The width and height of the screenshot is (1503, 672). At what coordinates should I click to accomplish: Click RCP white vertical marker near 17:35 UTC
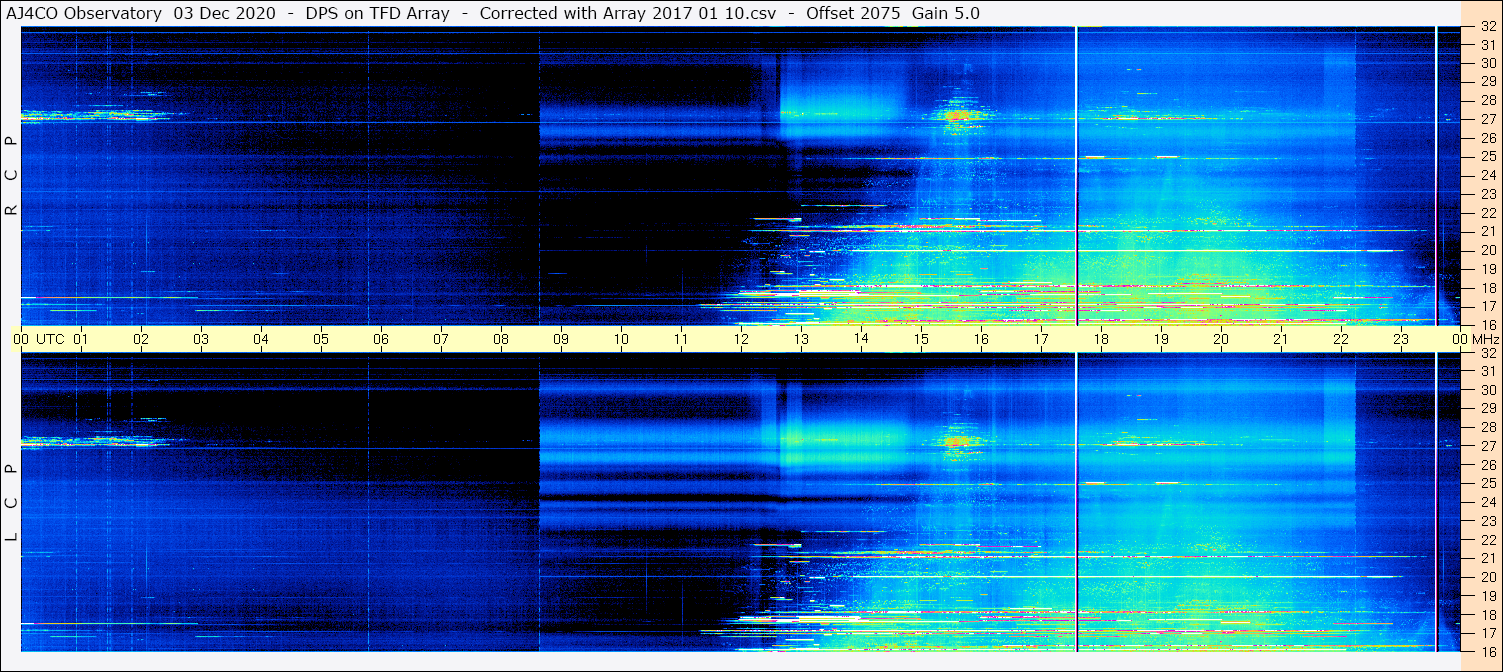[x=1076, y=175]
